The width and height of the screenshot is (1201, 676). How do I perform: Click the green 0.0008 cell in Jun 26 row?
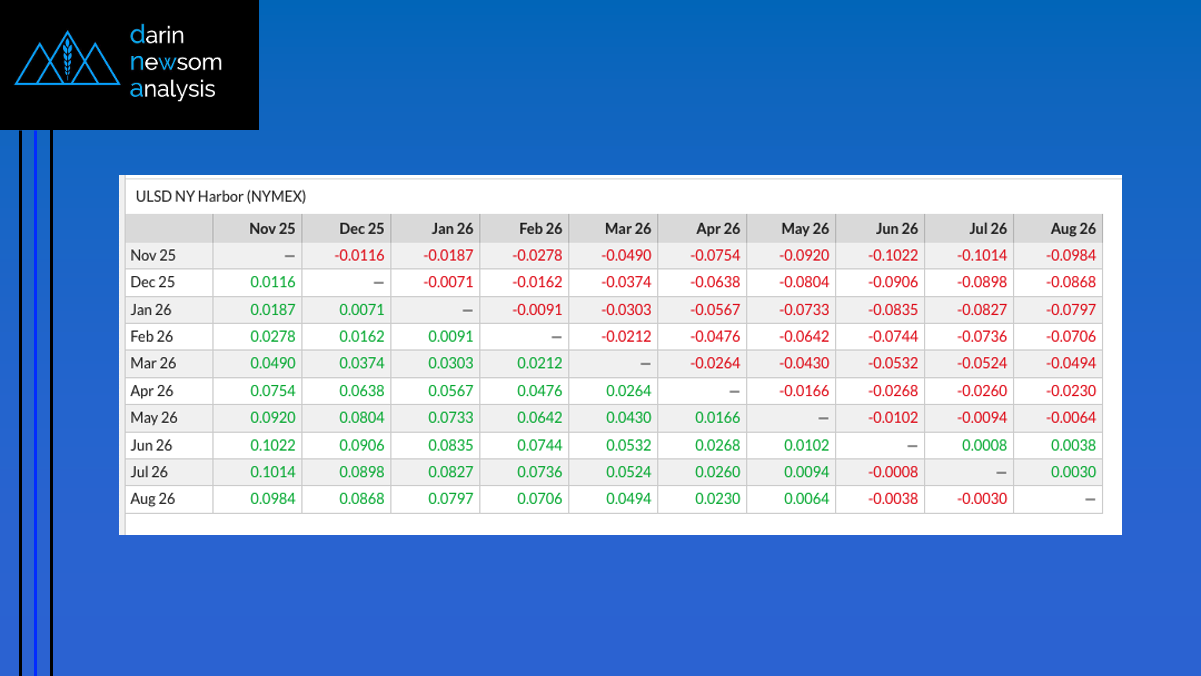coord(984,445)
